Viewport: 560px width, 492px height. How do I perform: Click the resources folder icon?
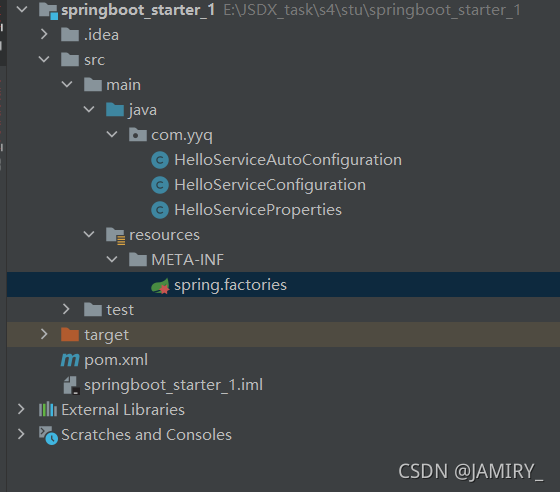tap(115, 236)
